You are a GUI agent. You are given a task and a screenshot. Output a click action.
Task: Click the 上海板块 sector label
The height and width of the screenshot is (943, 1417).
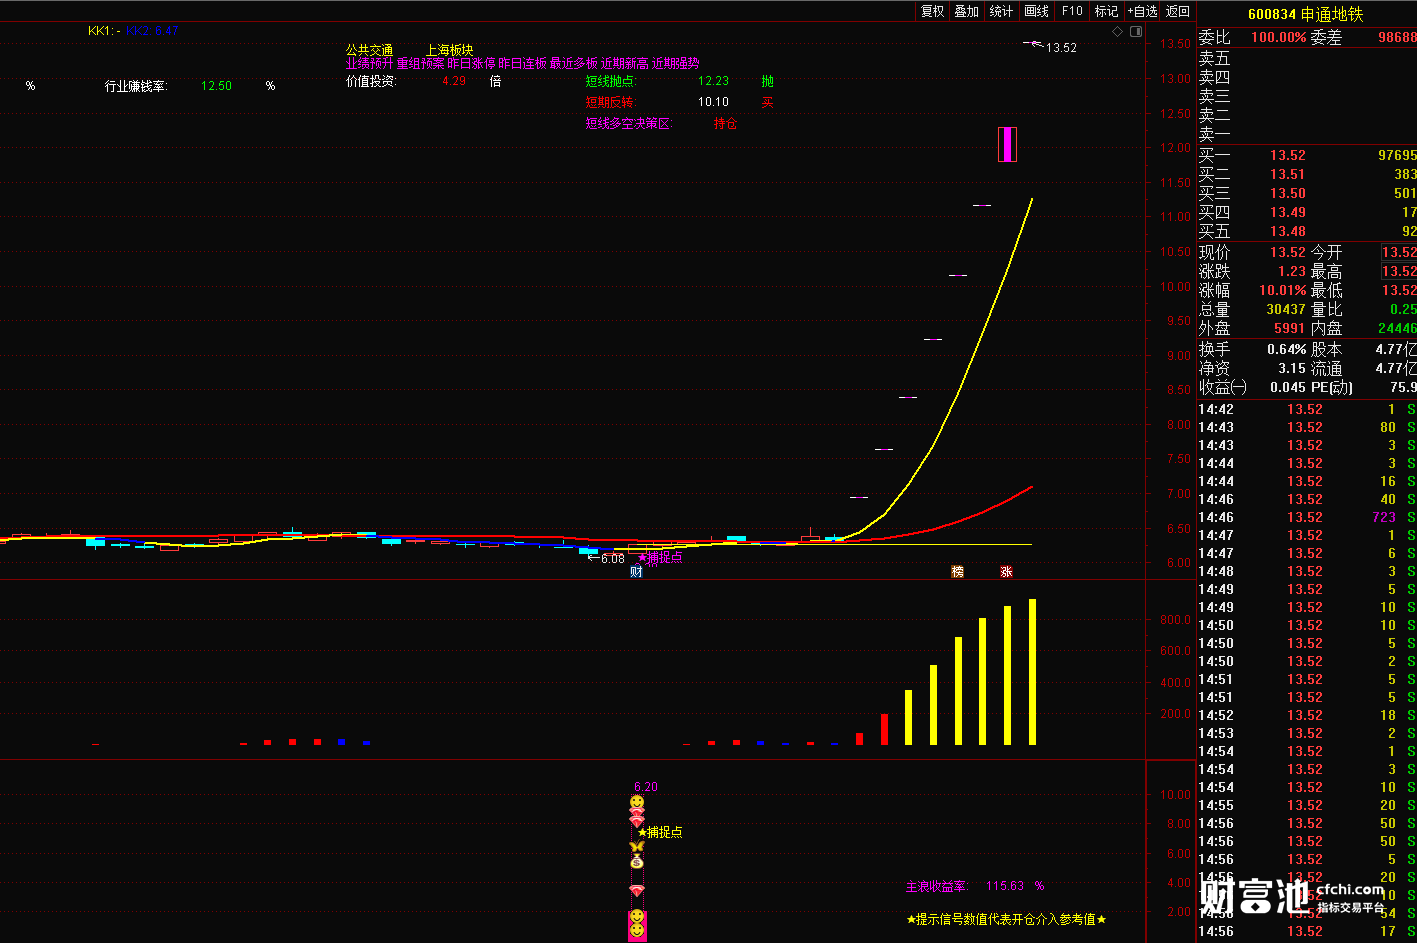pos(450,49)
